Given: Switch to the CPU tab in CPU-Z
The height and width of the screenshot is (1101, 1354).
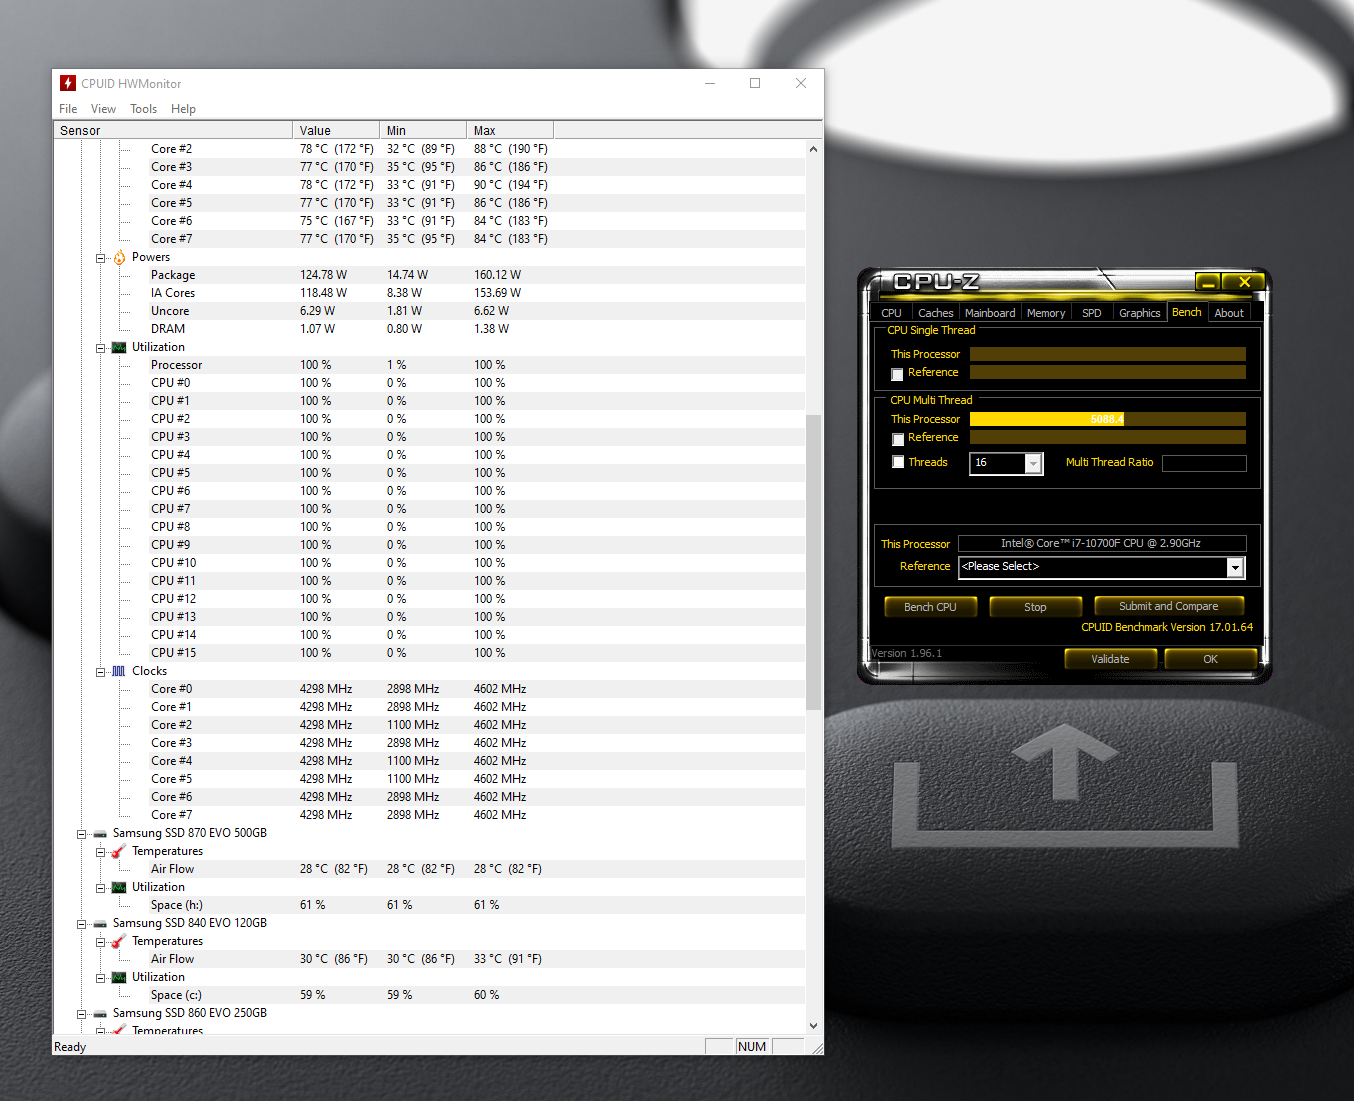Looking at the screenshot, I should click(891, 313).
